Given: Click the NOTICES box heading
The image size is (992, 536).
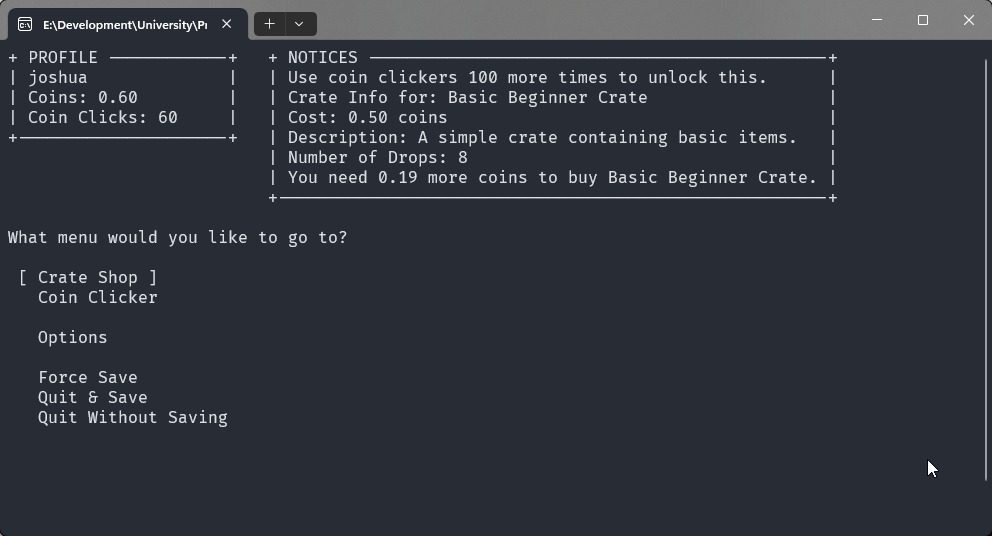Looking at the screenshot, I should 322,57.
